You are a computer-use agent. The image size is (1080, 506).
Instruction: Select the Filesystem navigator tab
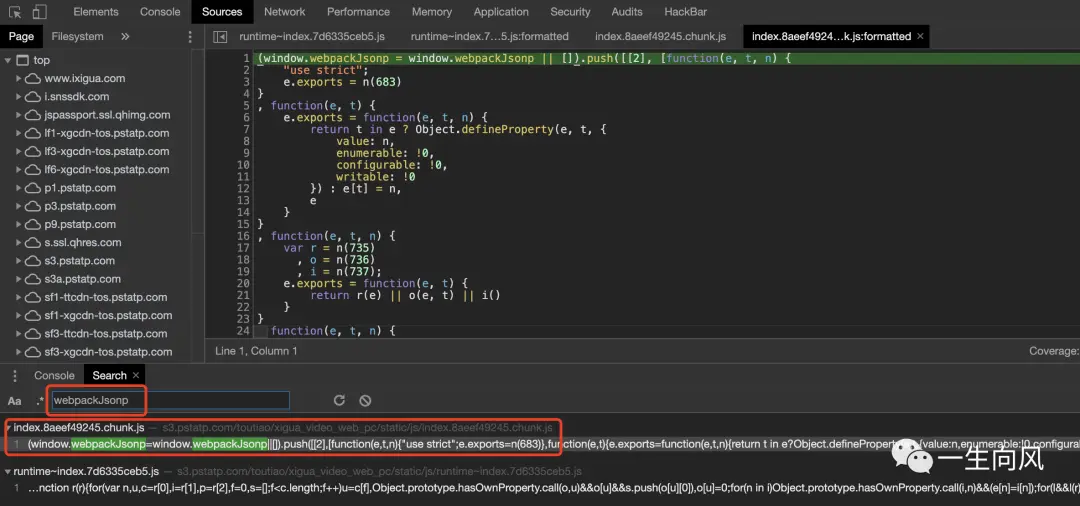click(x=77, y=36)
